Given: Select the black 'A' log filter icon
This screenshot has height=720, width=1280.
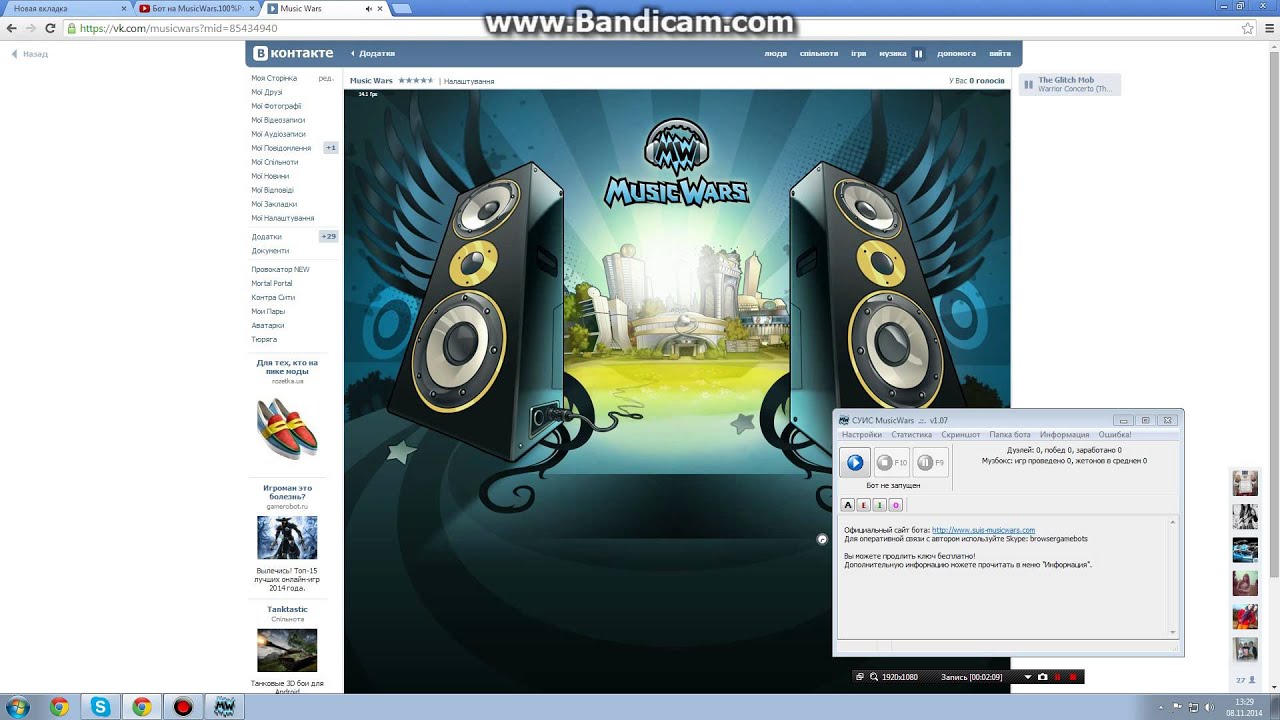Looking at the screenshot, I should point(848,505).
